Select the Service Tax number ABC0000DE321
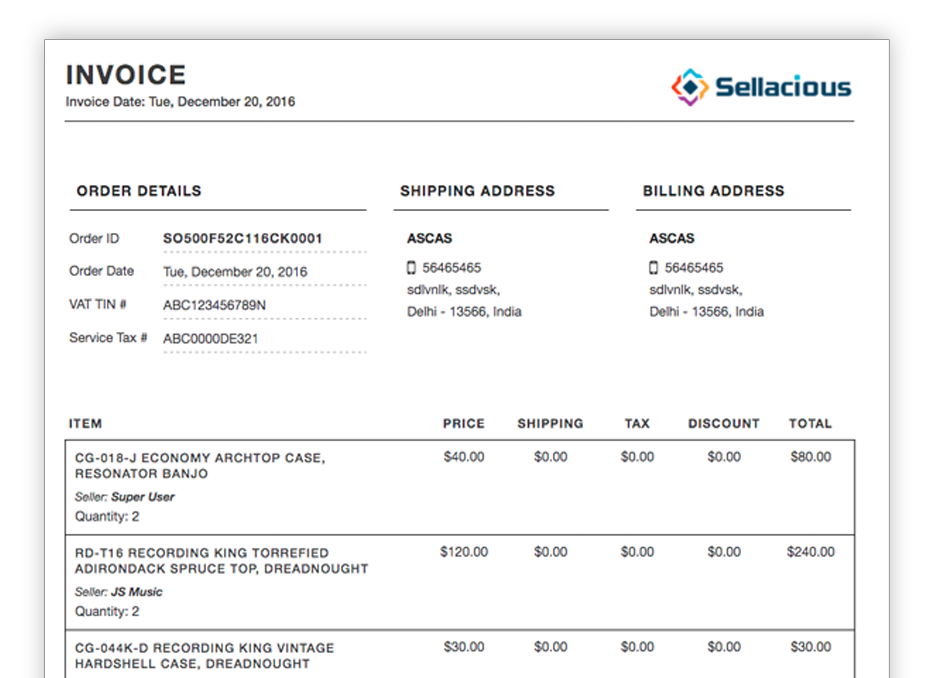 pos(210,339)
